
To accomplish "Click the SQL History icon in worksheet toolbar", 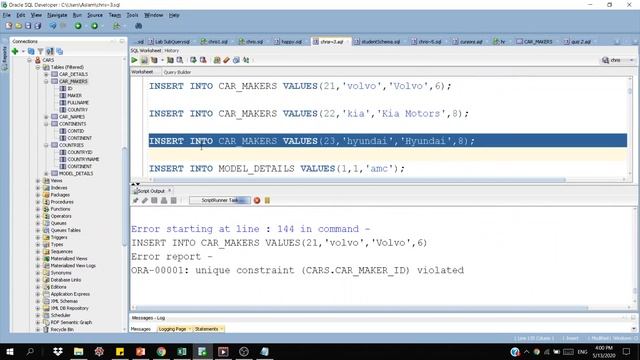I will (236, 60).
